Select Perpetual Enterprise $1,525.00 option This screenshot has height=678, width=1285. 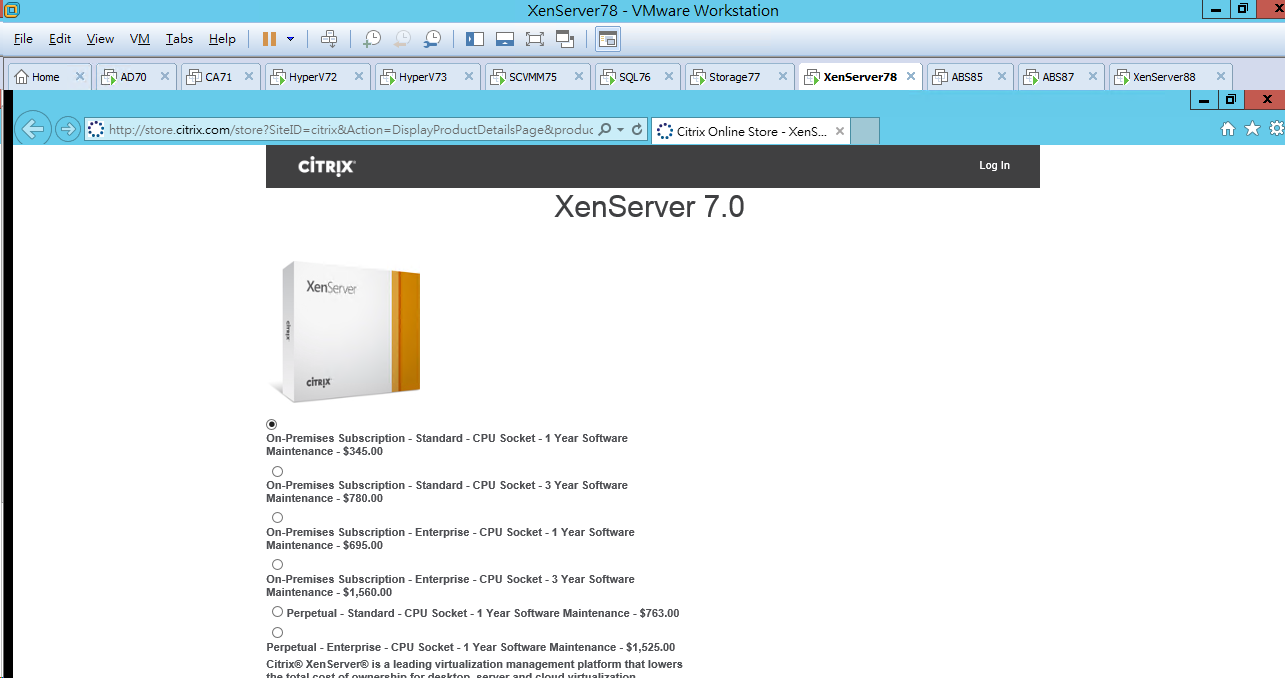pyautogui.click(x=277, y=633)
